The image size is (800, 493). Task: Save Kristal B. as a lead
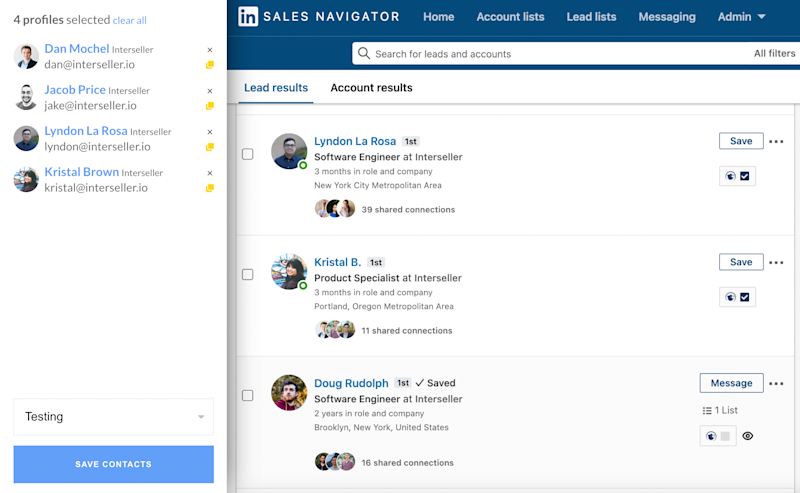741,262
